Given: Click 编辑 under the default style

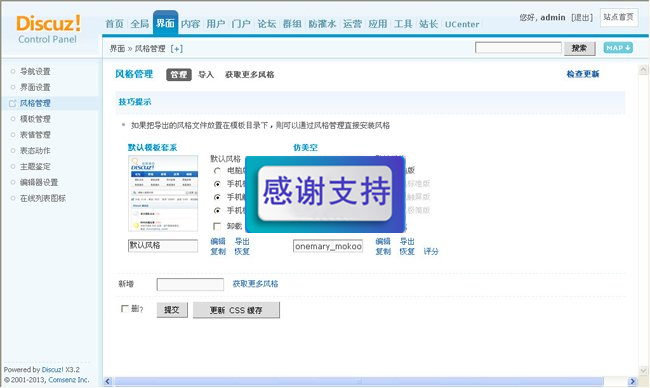Looking at the screenshot, I should tap(218, 241).
